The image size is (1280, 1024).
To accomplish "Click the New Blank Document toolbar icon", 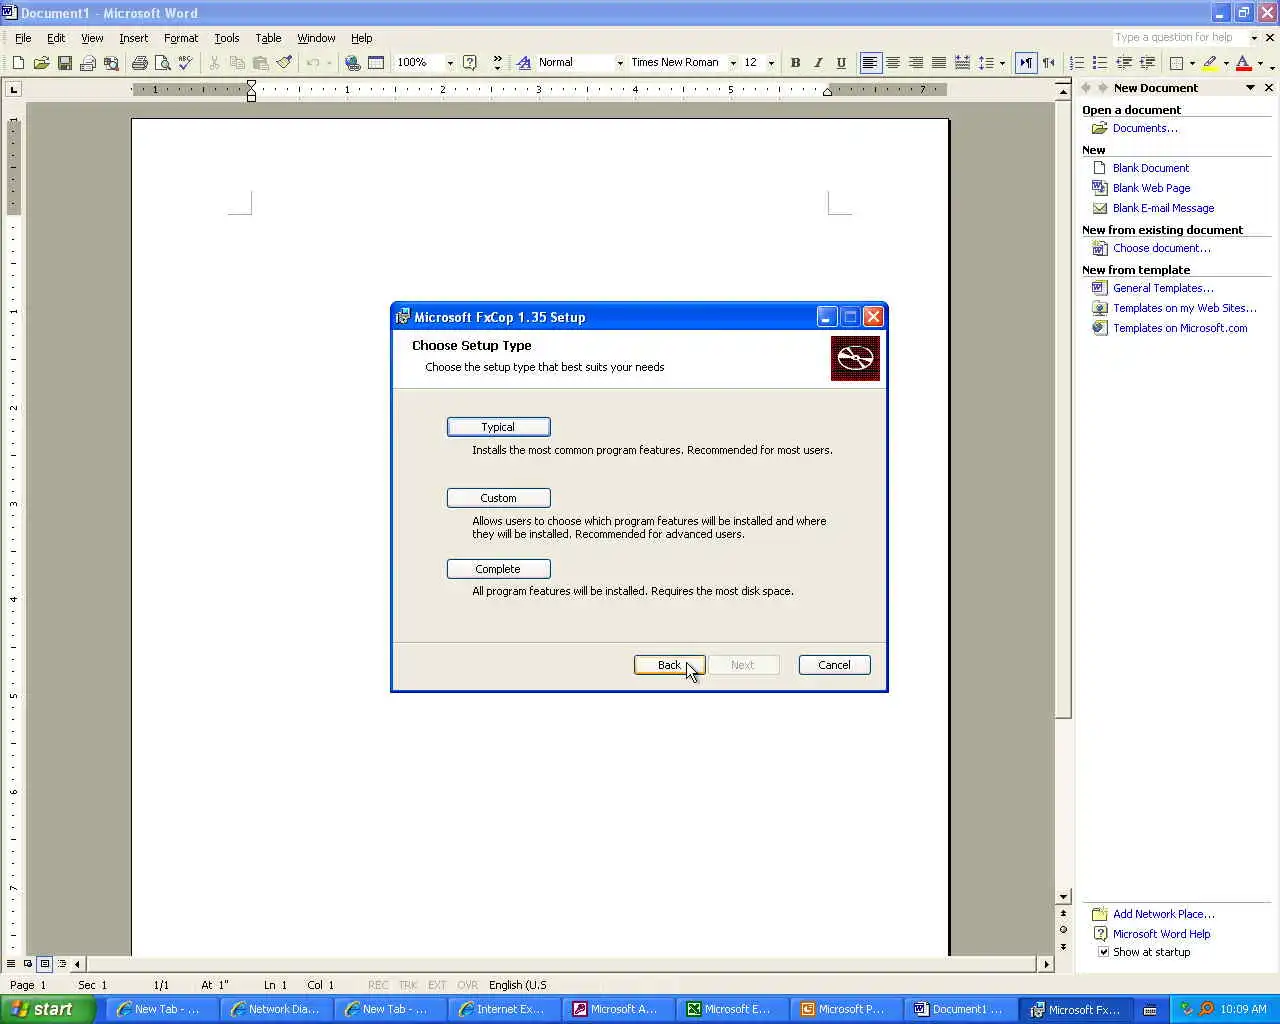I will [18, 63].
